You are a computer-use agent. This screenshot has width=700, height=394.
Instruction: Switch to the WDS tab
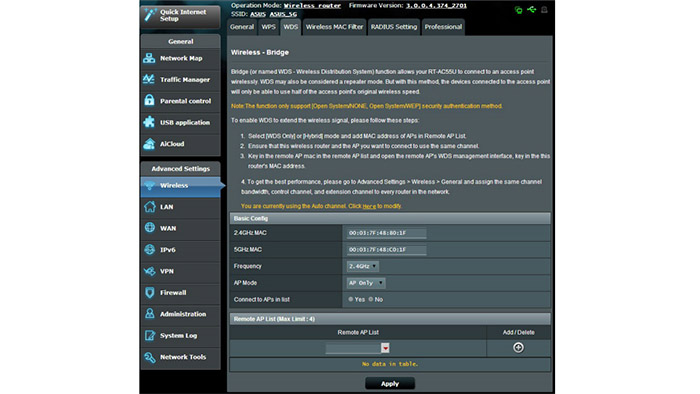click(x=291, y=27)
